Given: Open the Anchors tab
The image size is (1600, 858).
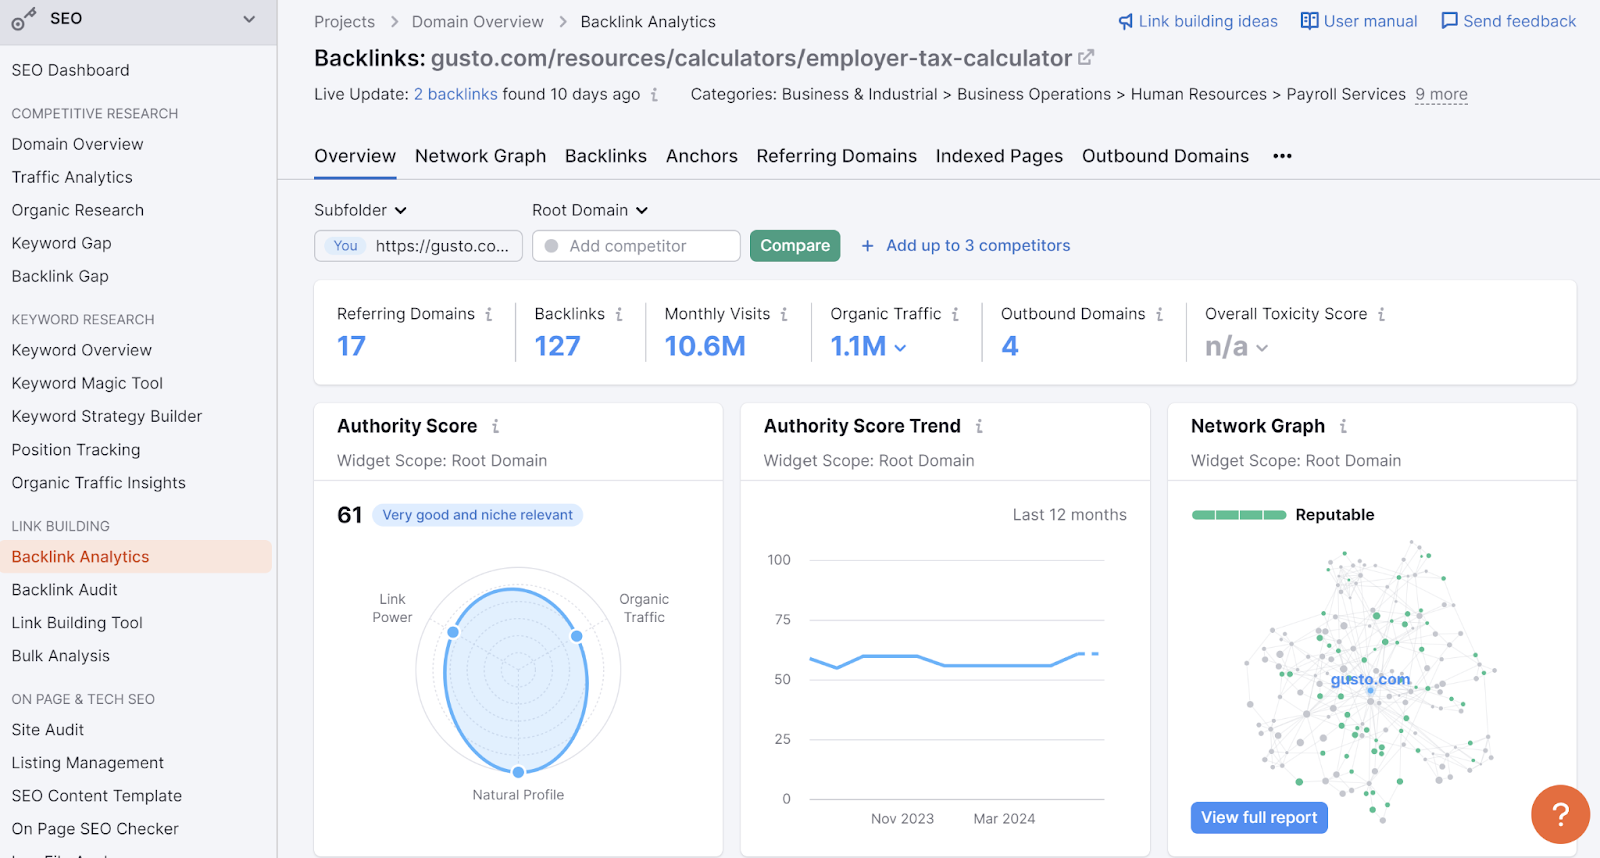Looking at the screenshot, I should [702, 156].
